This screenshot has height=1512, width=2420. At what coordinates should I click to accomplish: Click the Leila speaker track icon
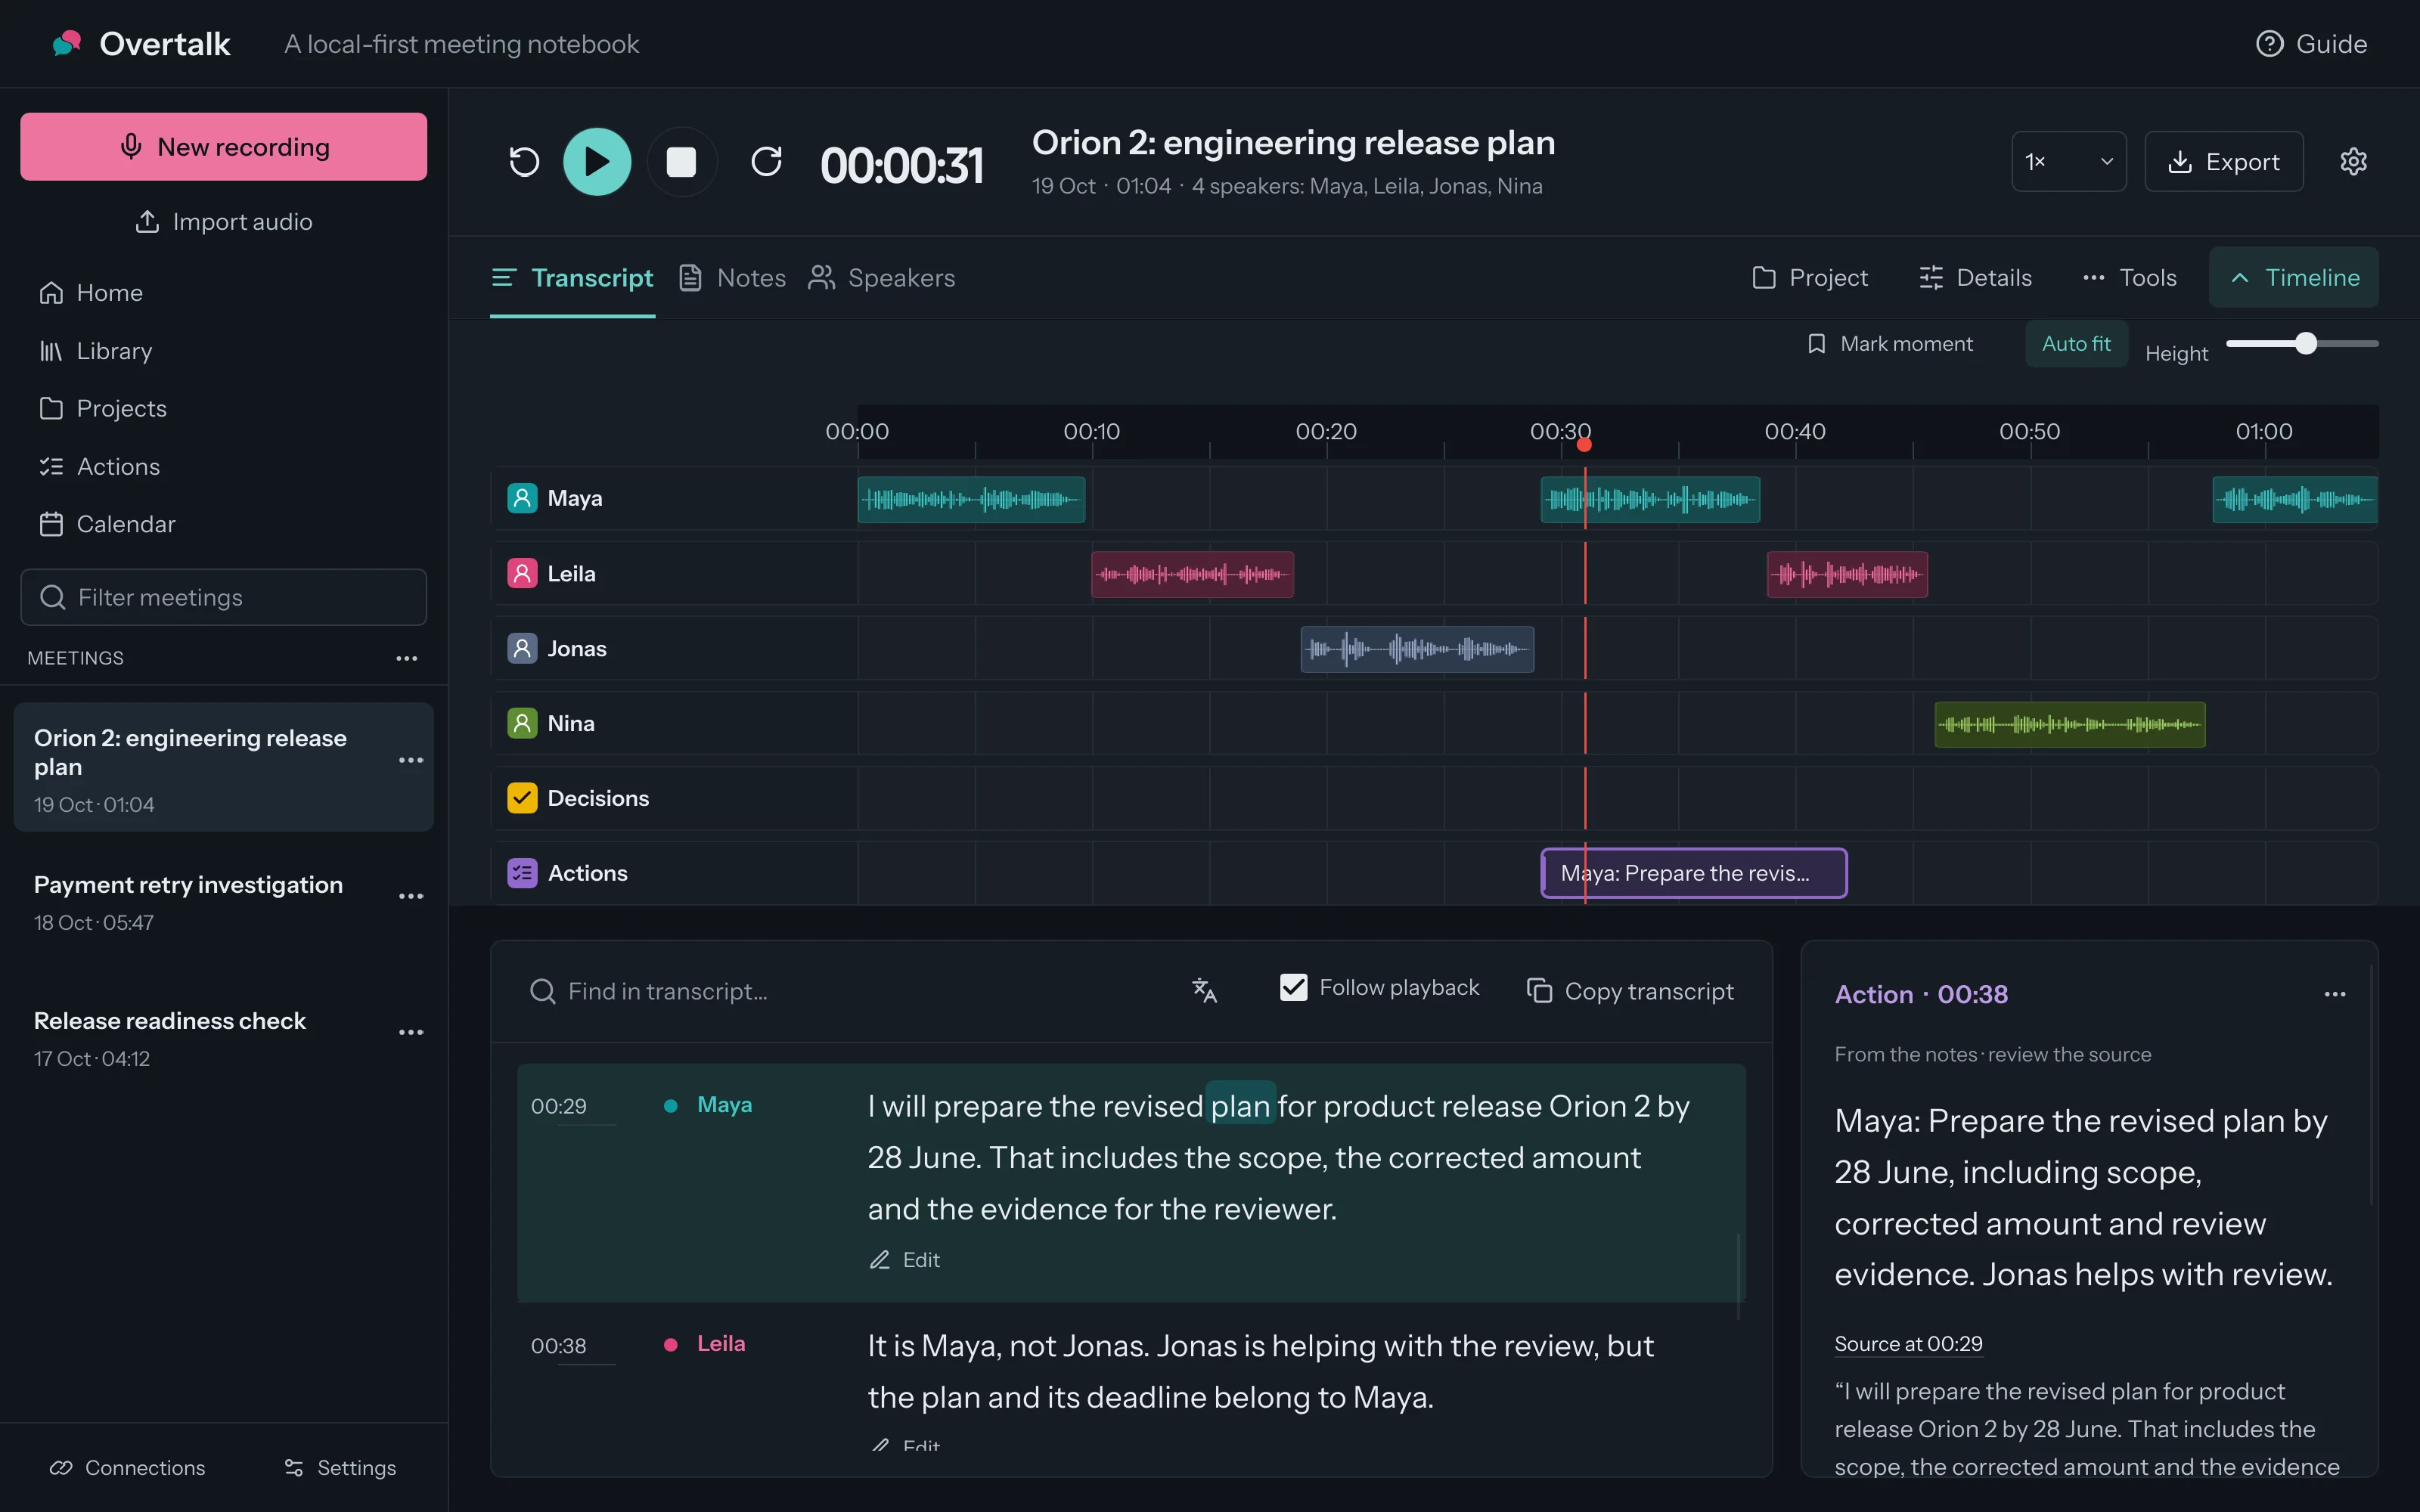pyautogui.click(x=522, y=573)
